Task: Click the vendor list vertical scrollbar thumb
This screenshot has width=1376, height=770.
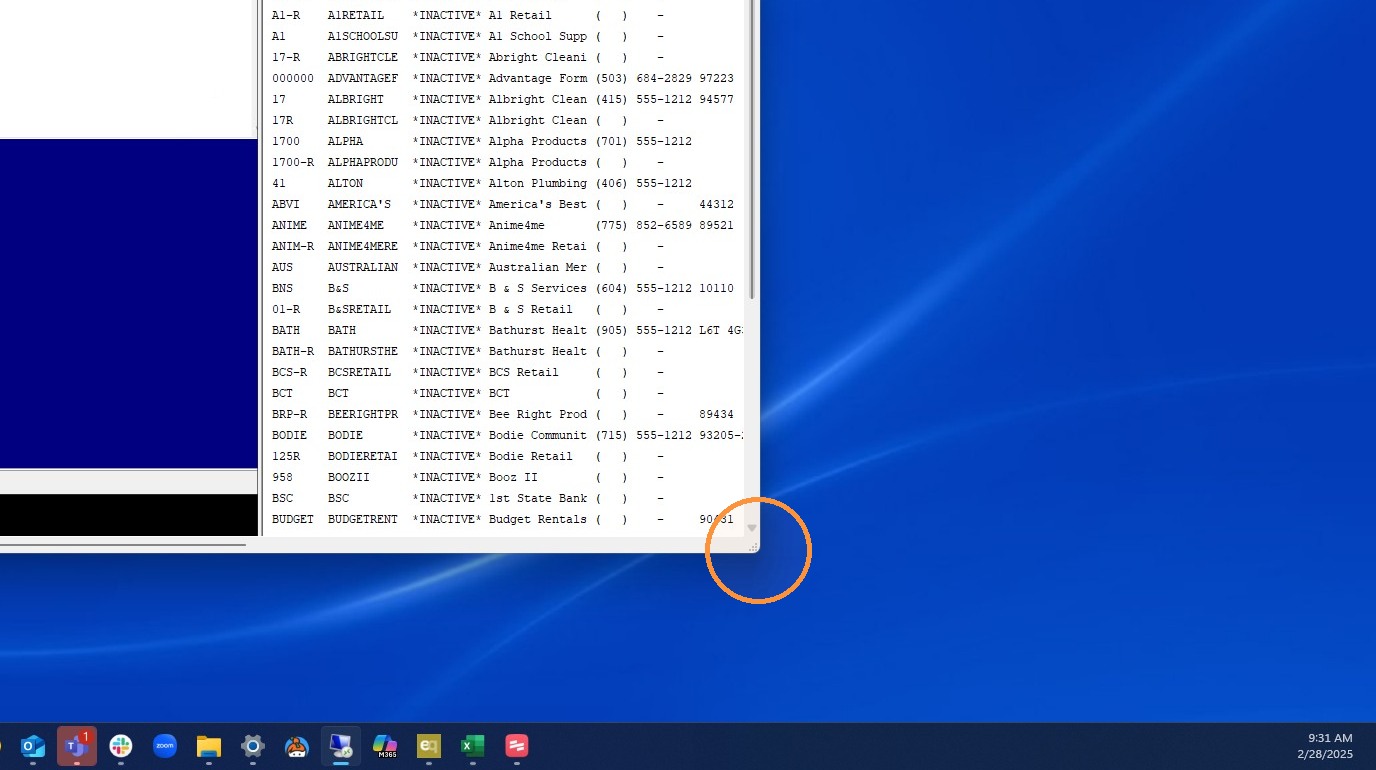Action: (x=752, y=150)
